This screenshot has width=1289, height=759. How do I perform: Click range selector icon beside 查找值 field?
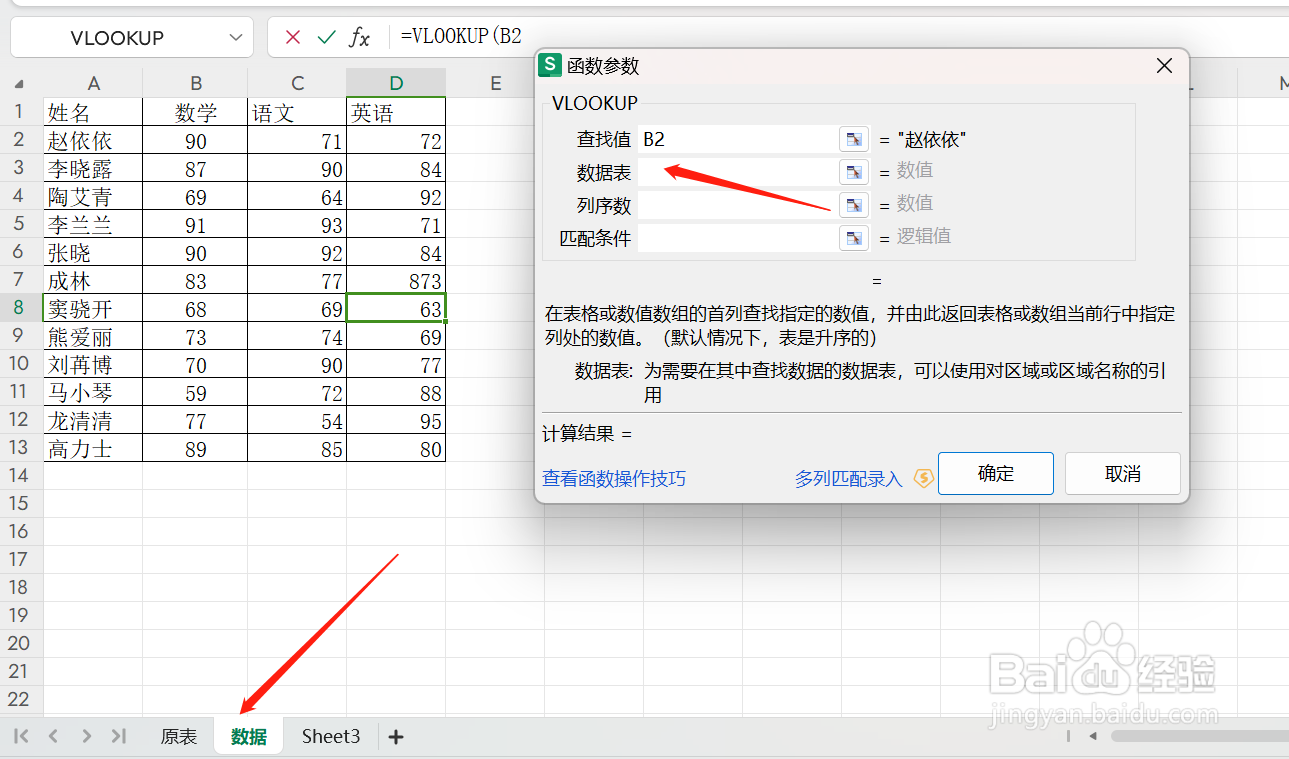click(x=852, y=139)
